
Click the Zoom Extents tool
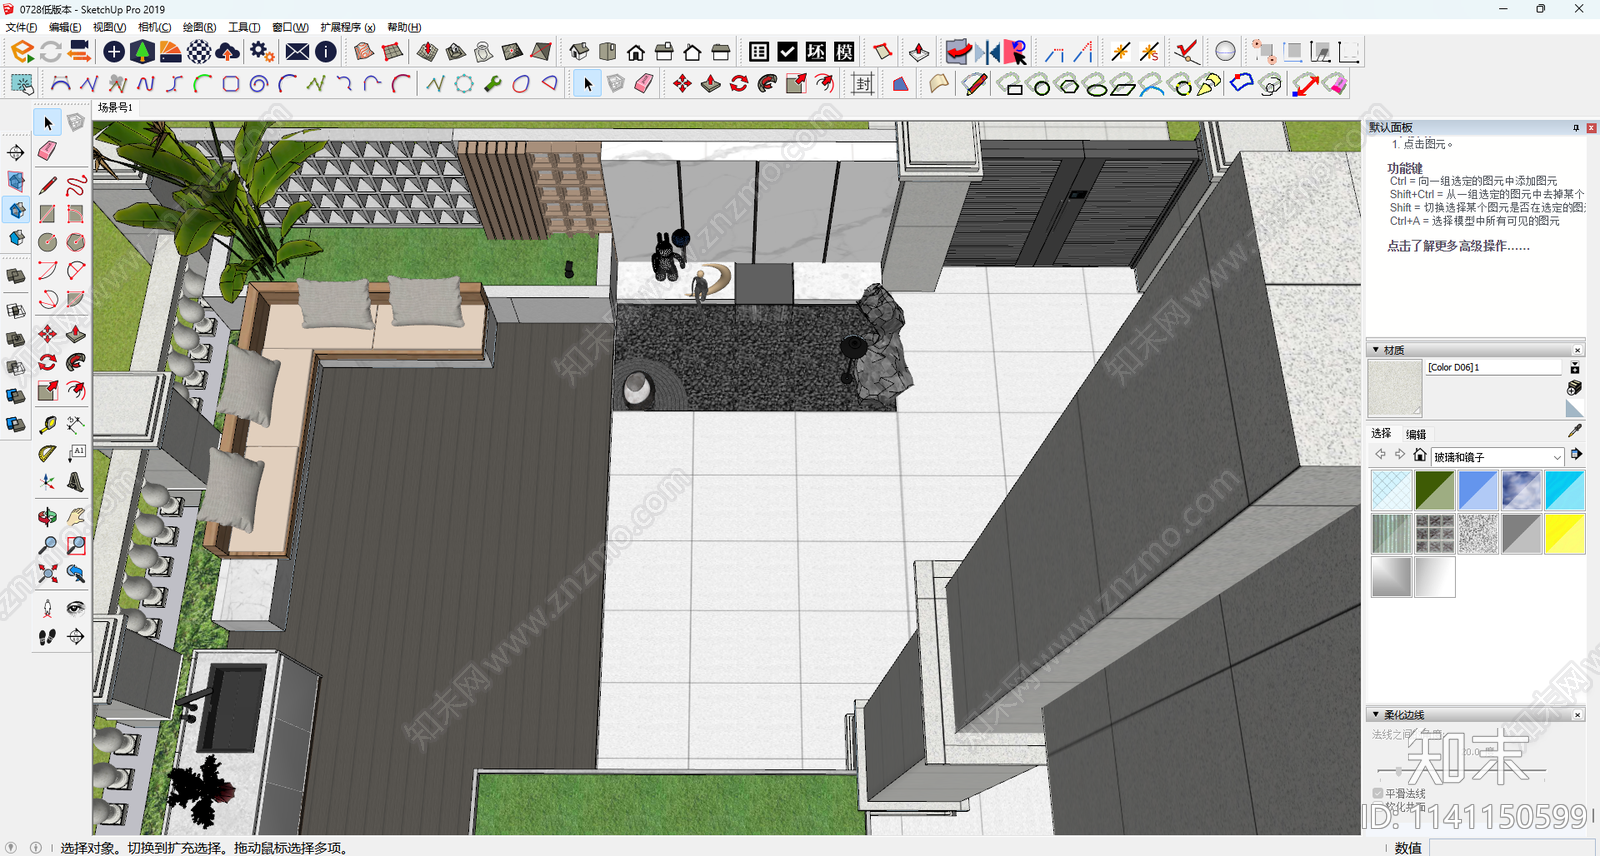tap(47, 573)
